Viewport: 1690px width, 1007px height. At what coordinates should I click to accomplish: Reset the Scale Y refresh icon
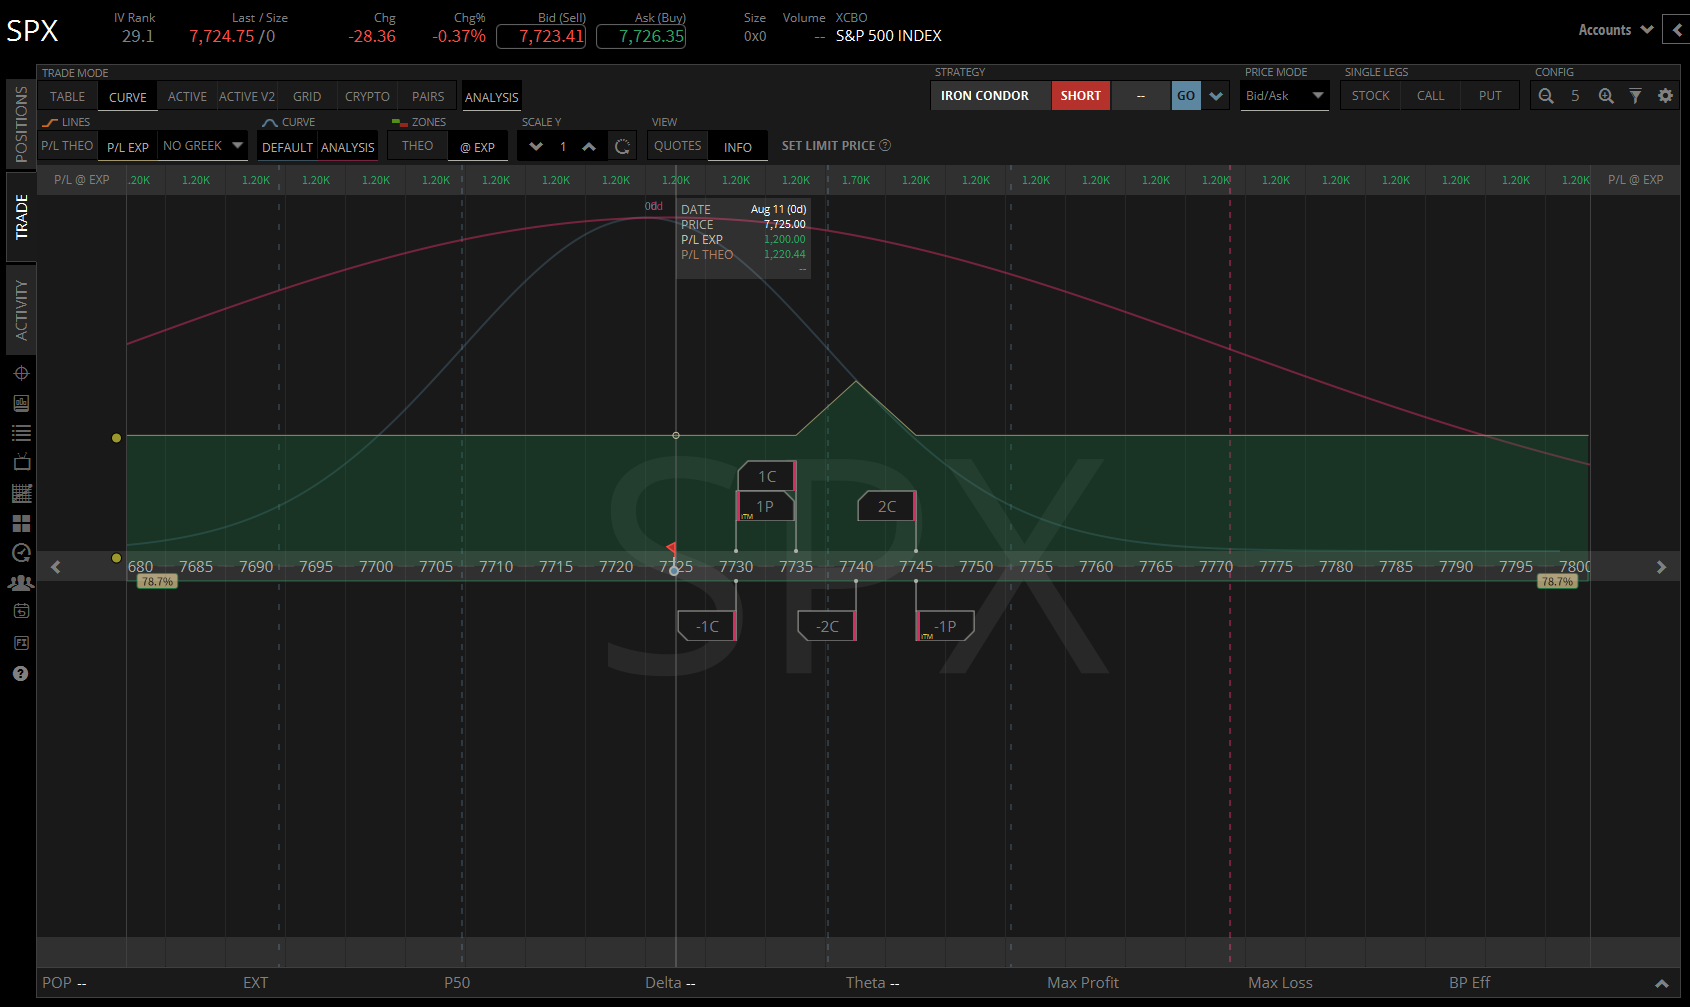click(x=622, y=147)
